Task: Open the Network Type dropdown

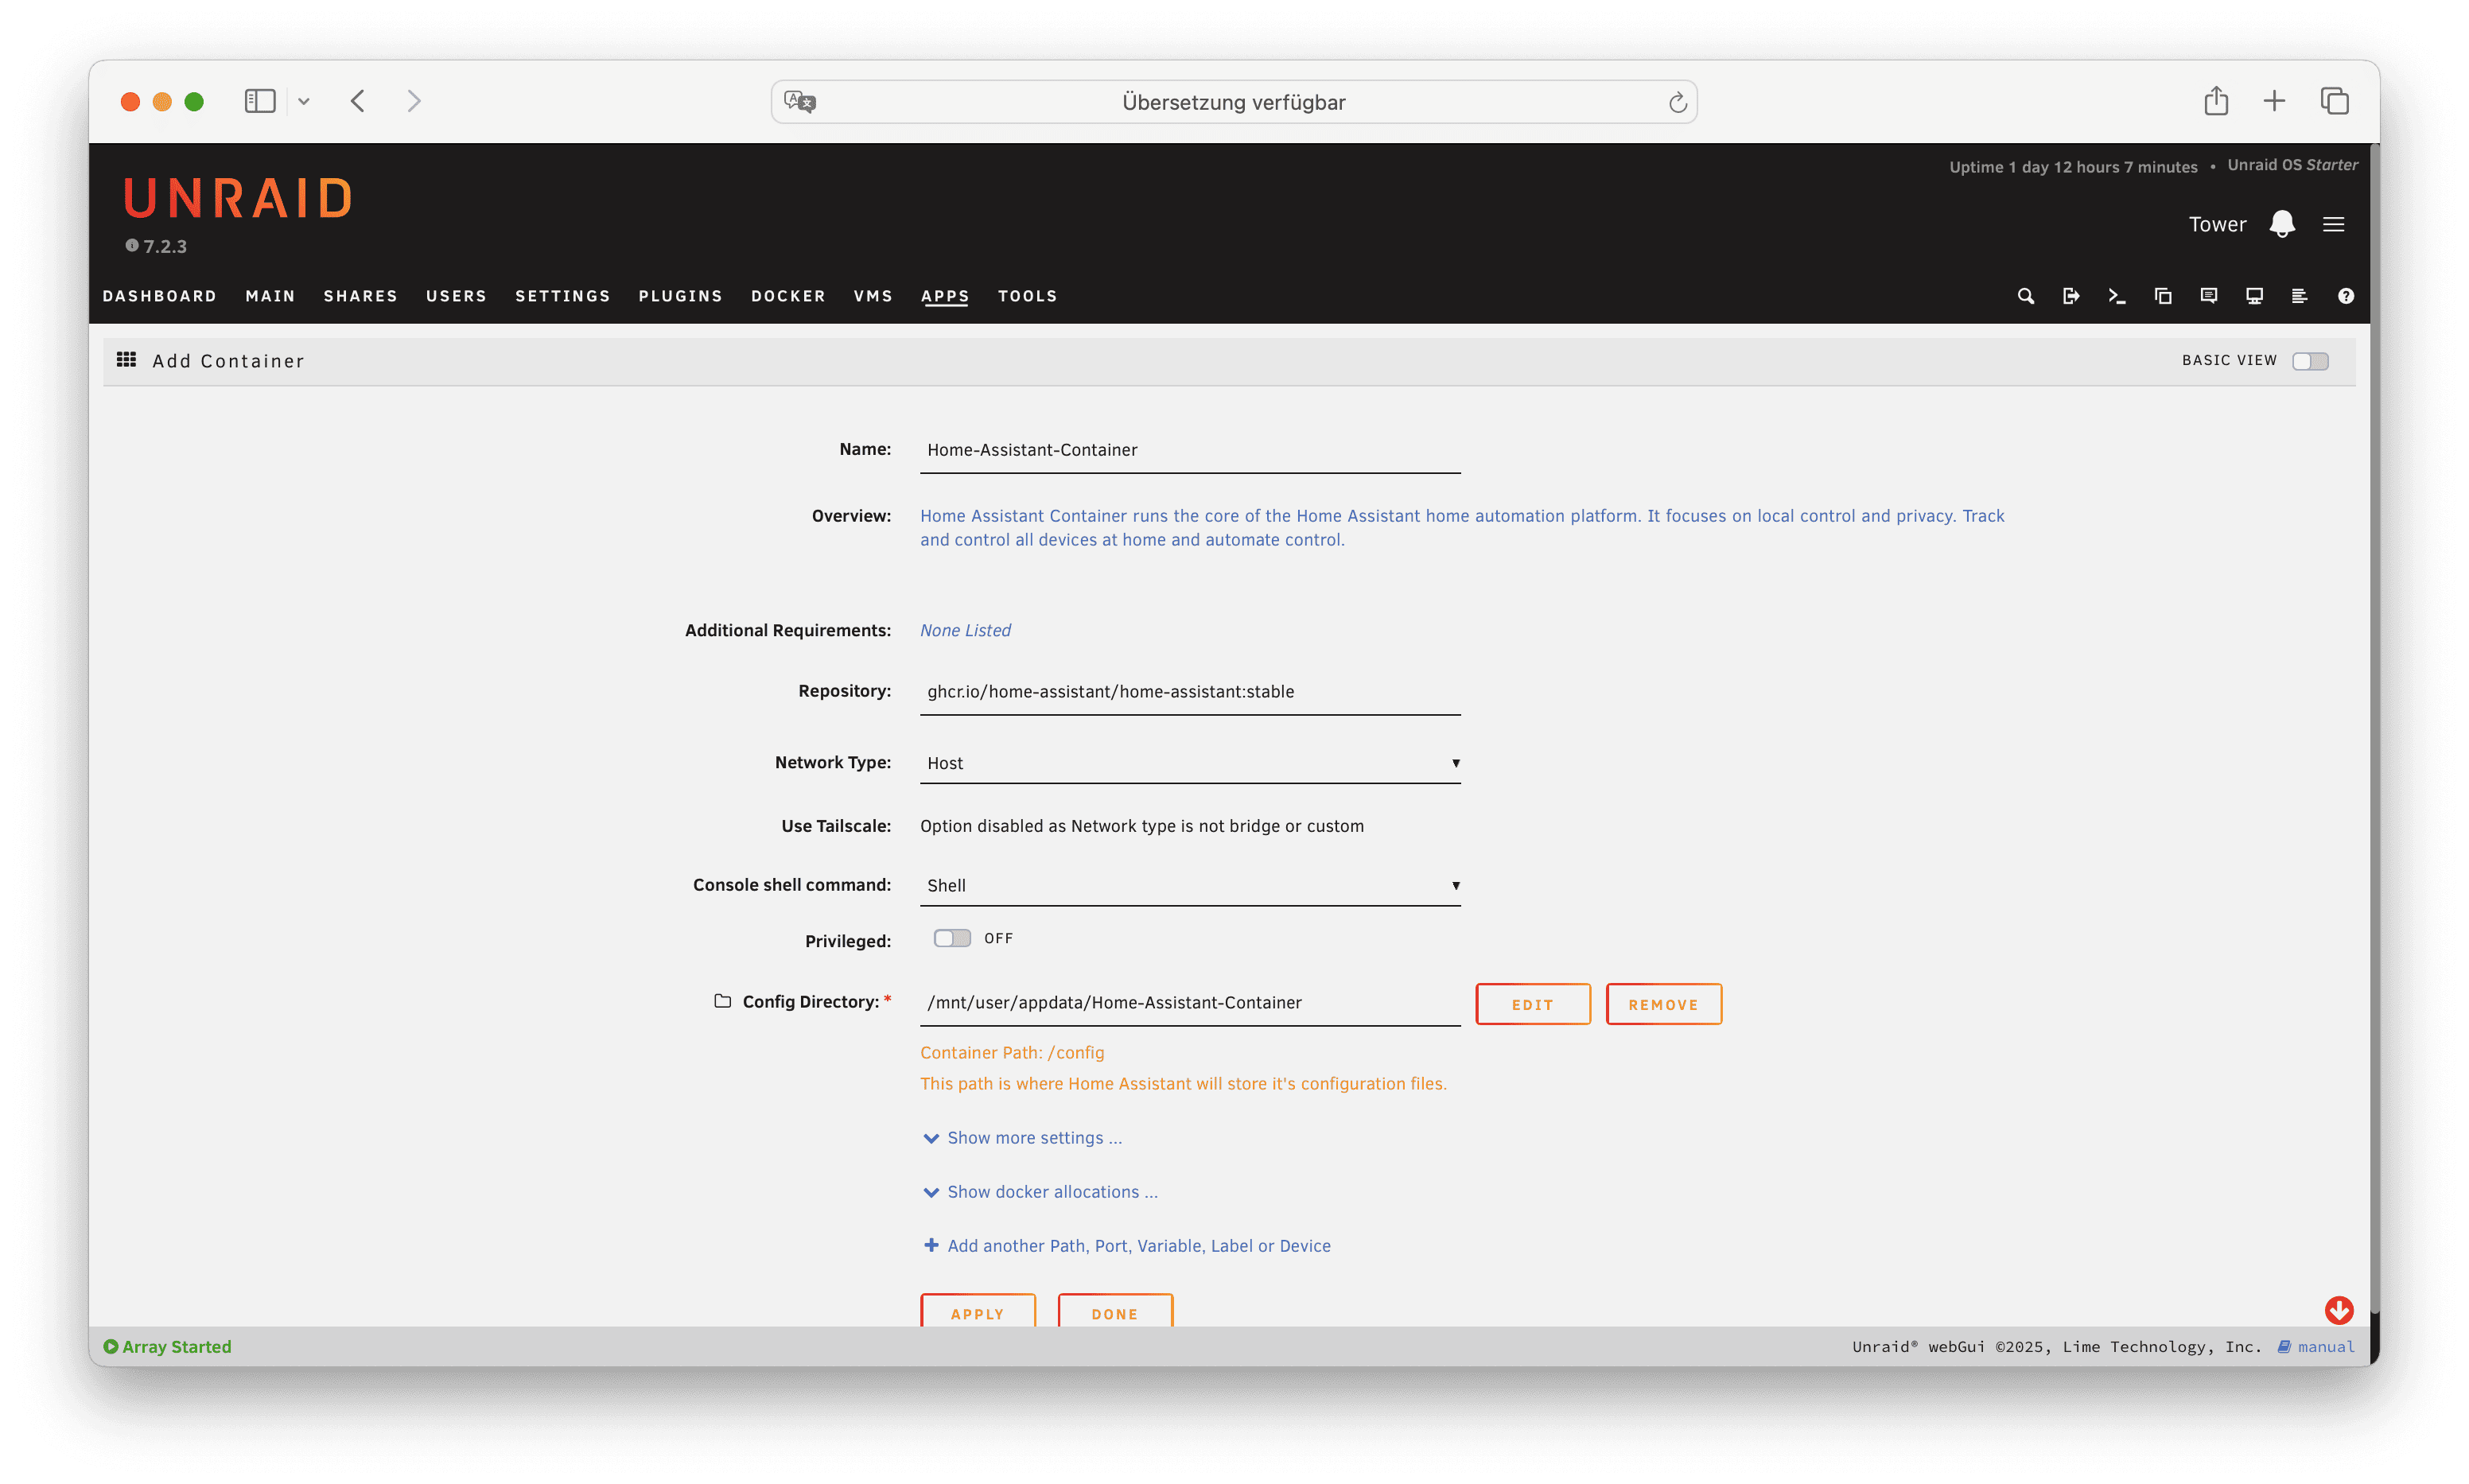Action: (x=1189, y=763)
